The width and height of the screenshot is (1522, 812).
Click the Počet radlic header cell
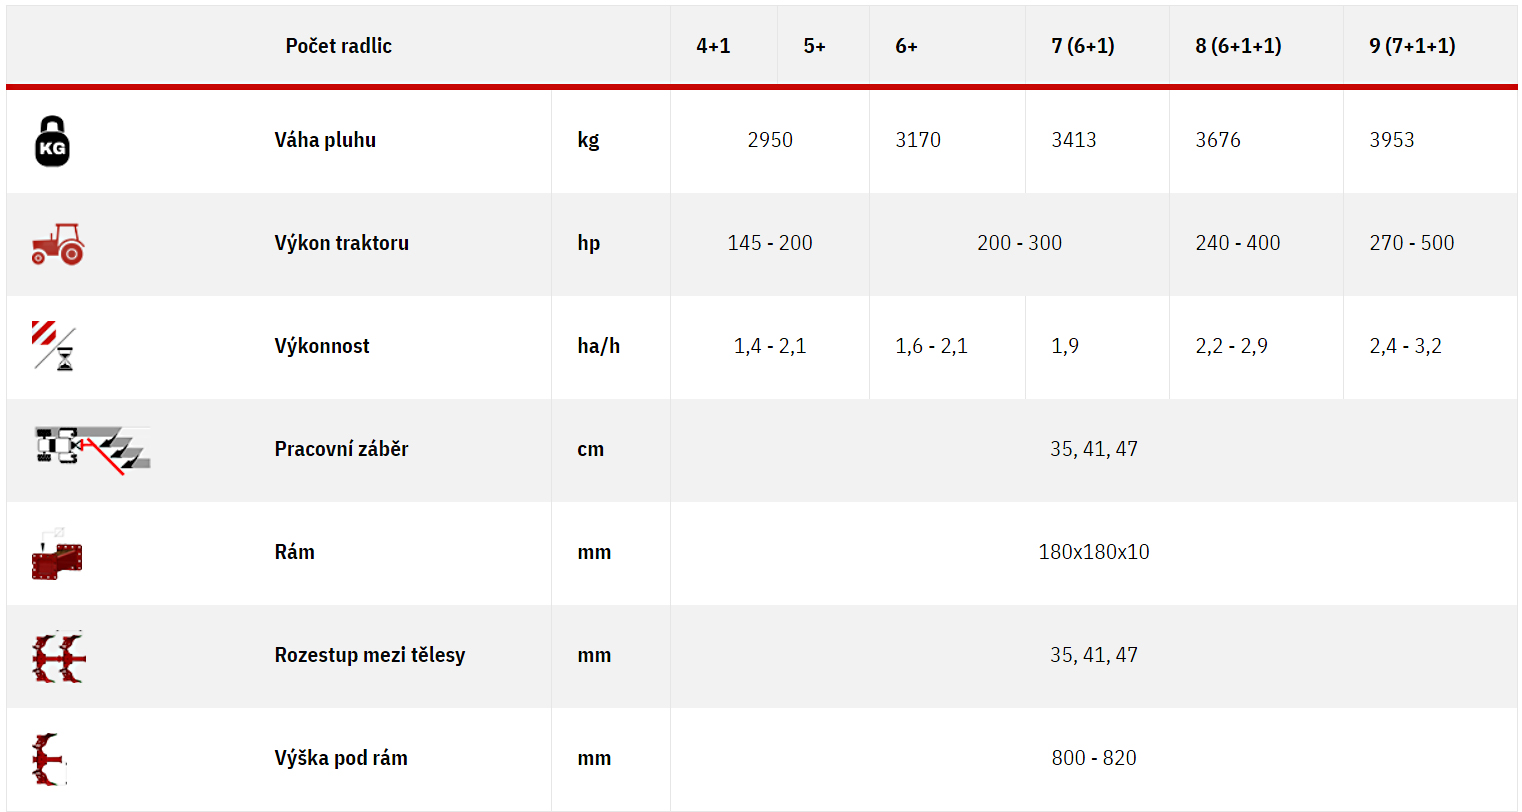point(339,46)
